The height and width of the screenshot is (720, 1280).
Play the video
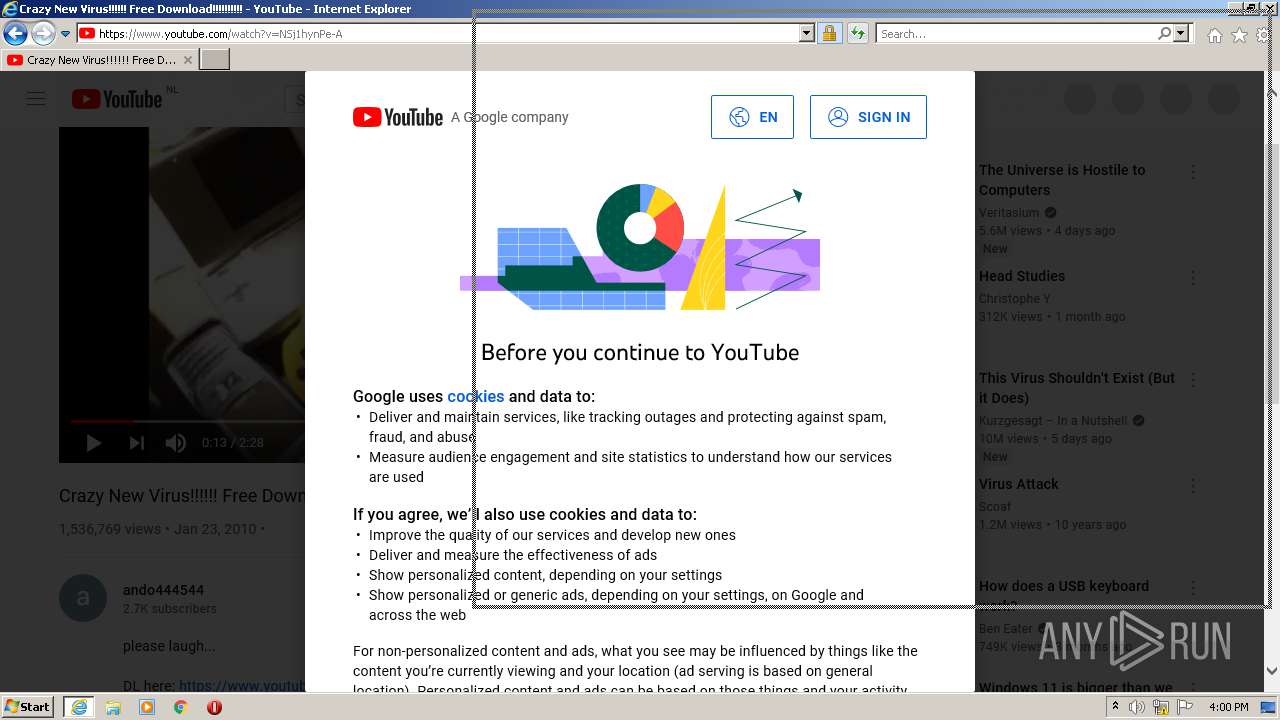pos(93,443)
